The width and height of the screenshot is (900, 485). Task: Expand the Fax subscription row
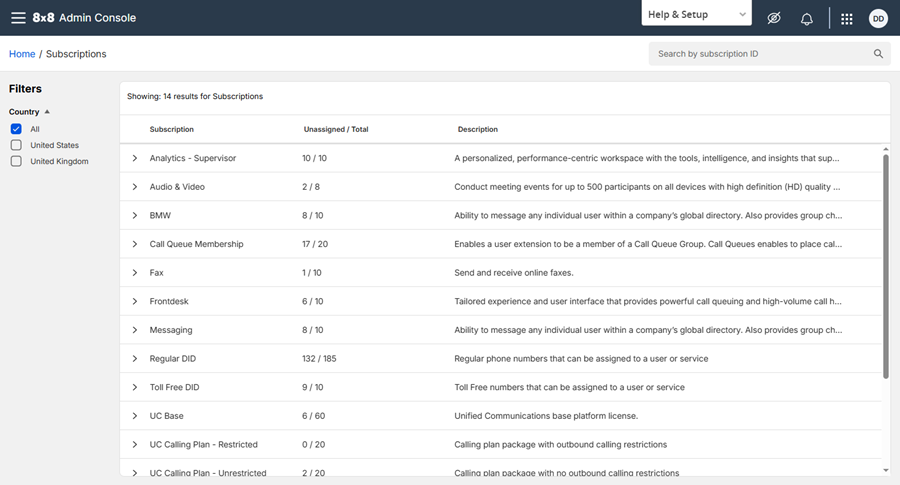click(135, 273)
